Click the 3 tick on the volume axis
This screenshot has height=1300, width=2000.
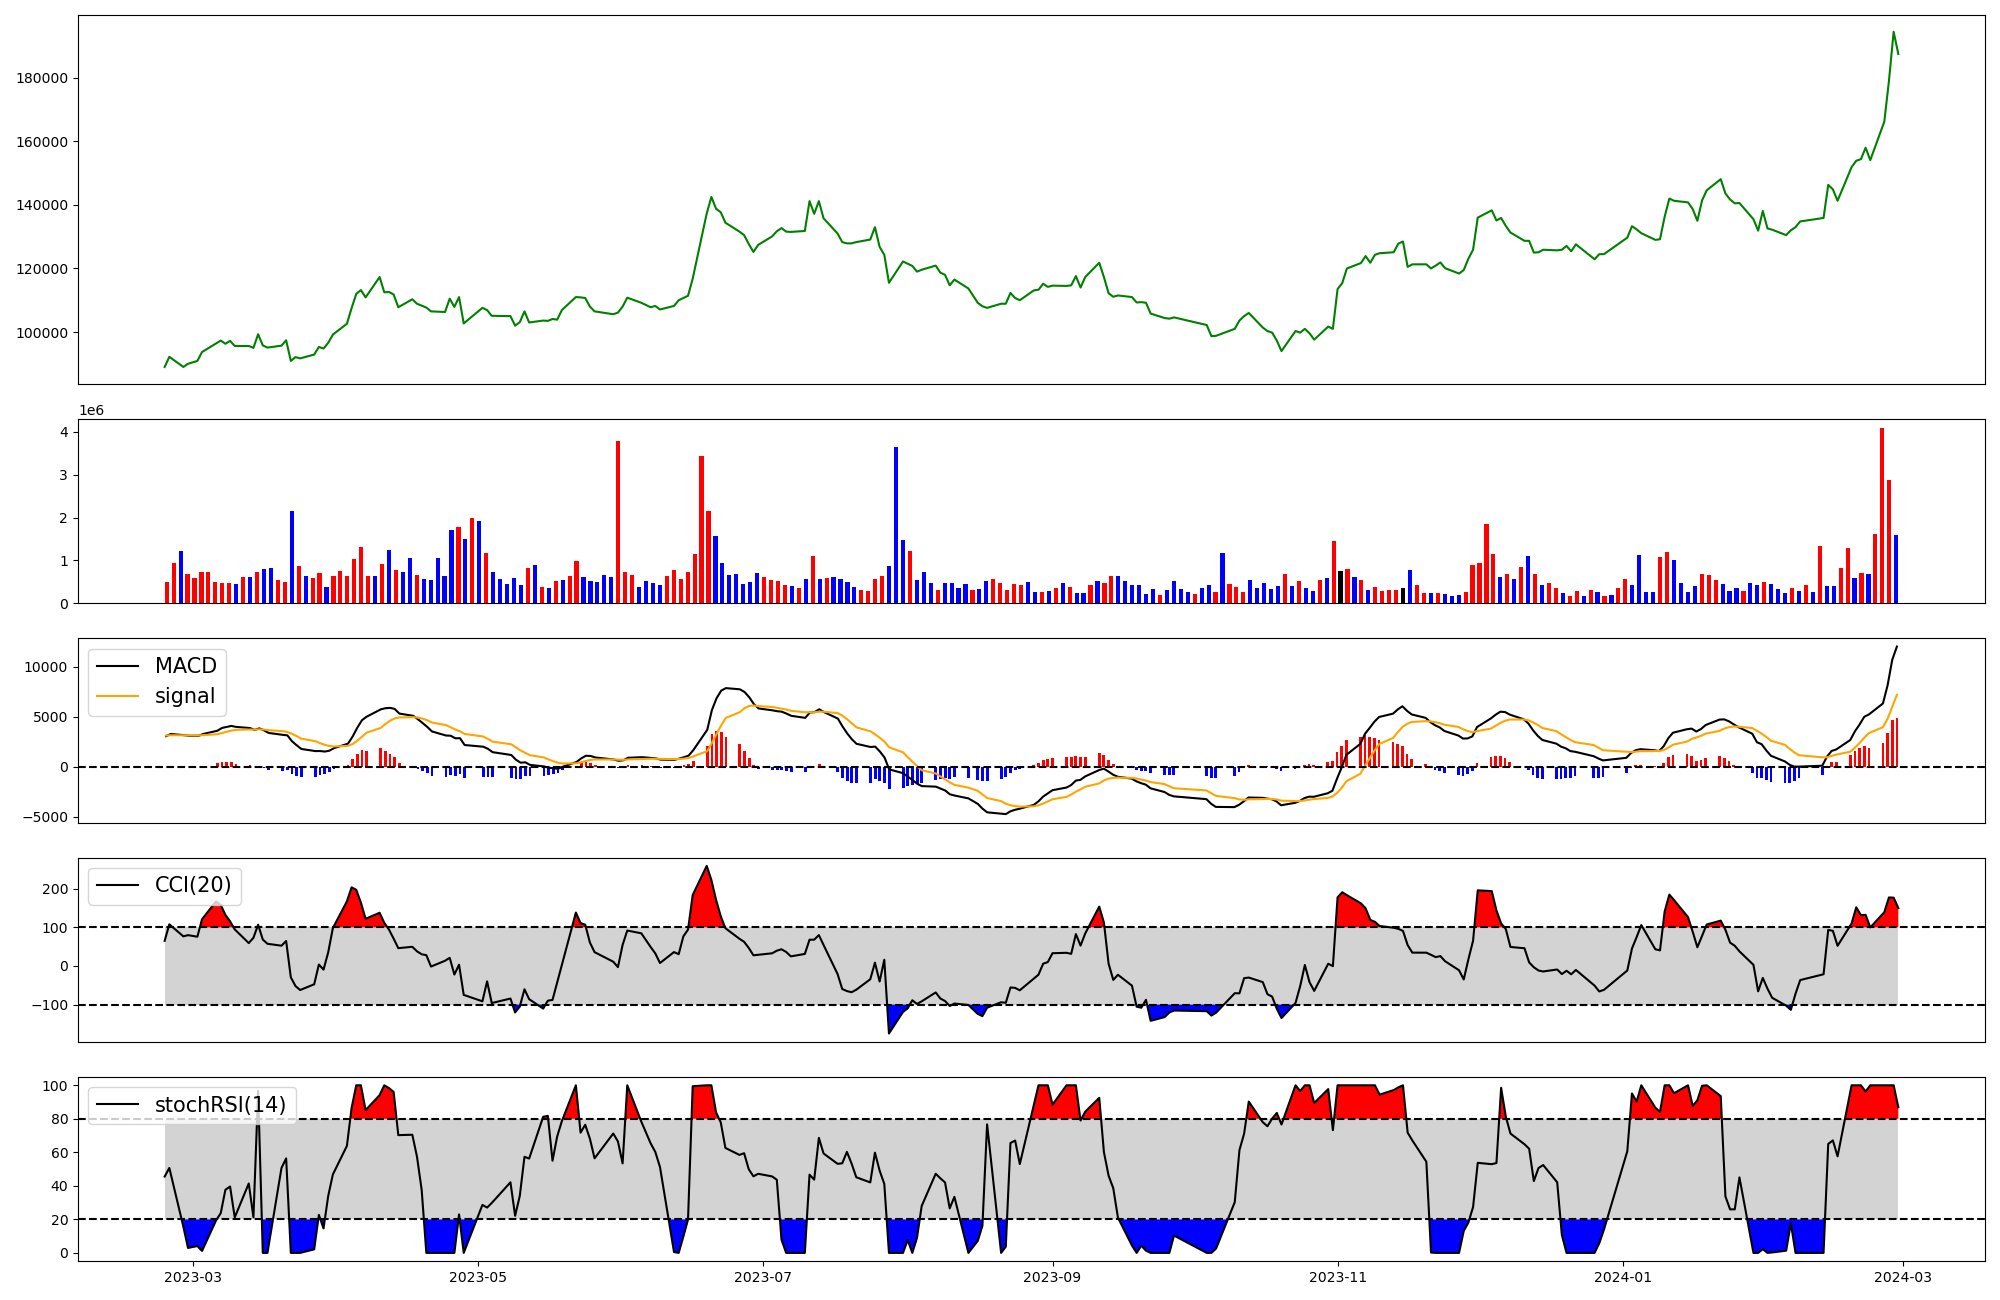(64, 475)
